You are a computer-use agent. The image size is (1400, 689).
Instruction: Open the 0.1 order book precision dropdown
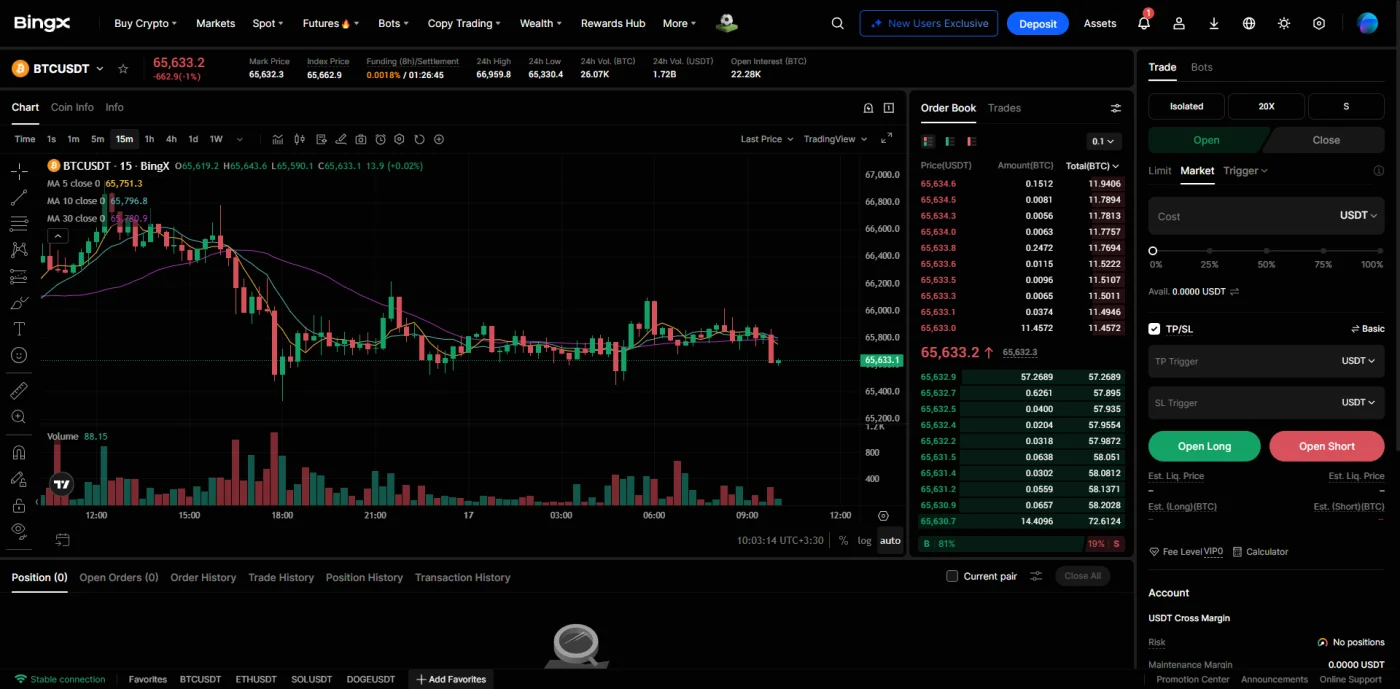[1104, 141]
